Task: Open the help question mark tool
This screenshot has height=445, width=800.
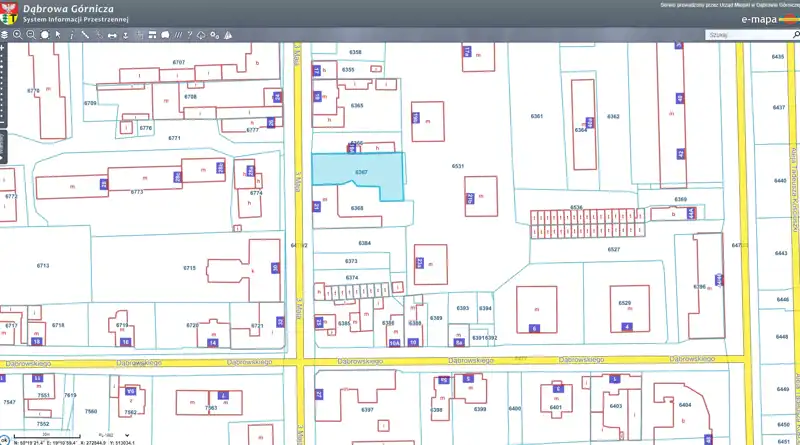Action: point(189,35)
